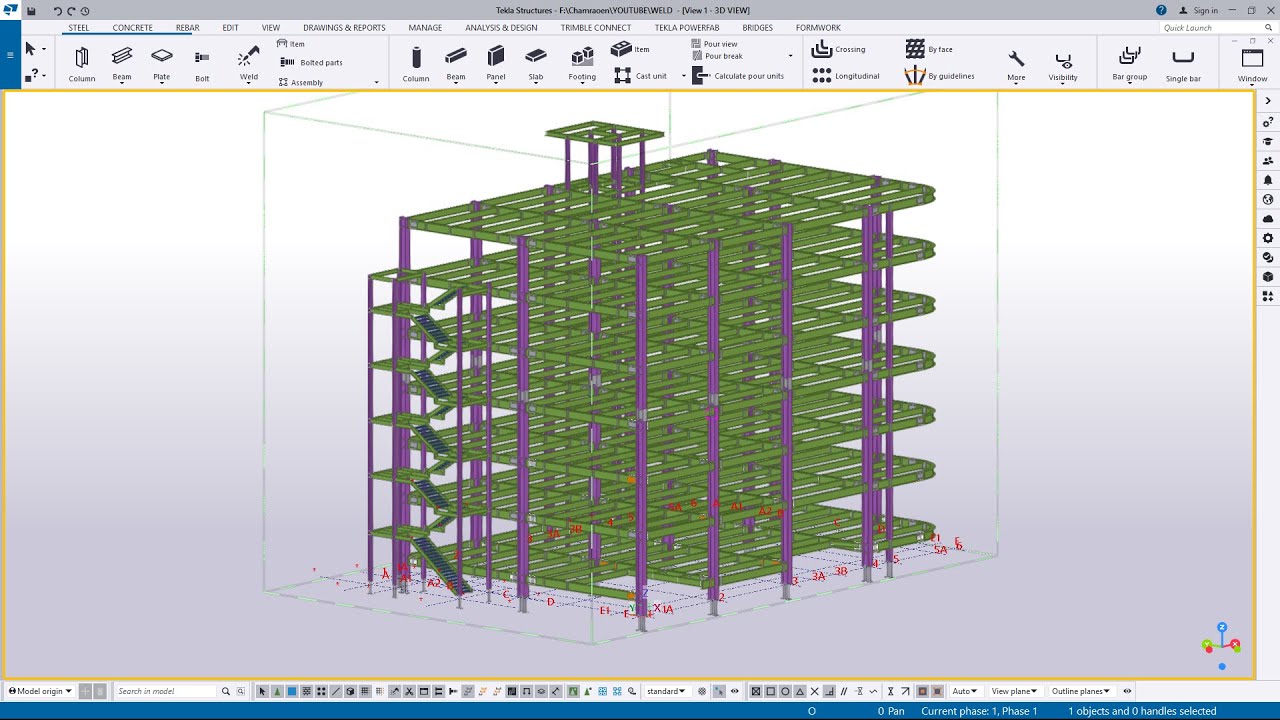The width and height of the screenshot is (1280, 720).
Task: Click the concrete Column tool icon
Action: (416, 58)
